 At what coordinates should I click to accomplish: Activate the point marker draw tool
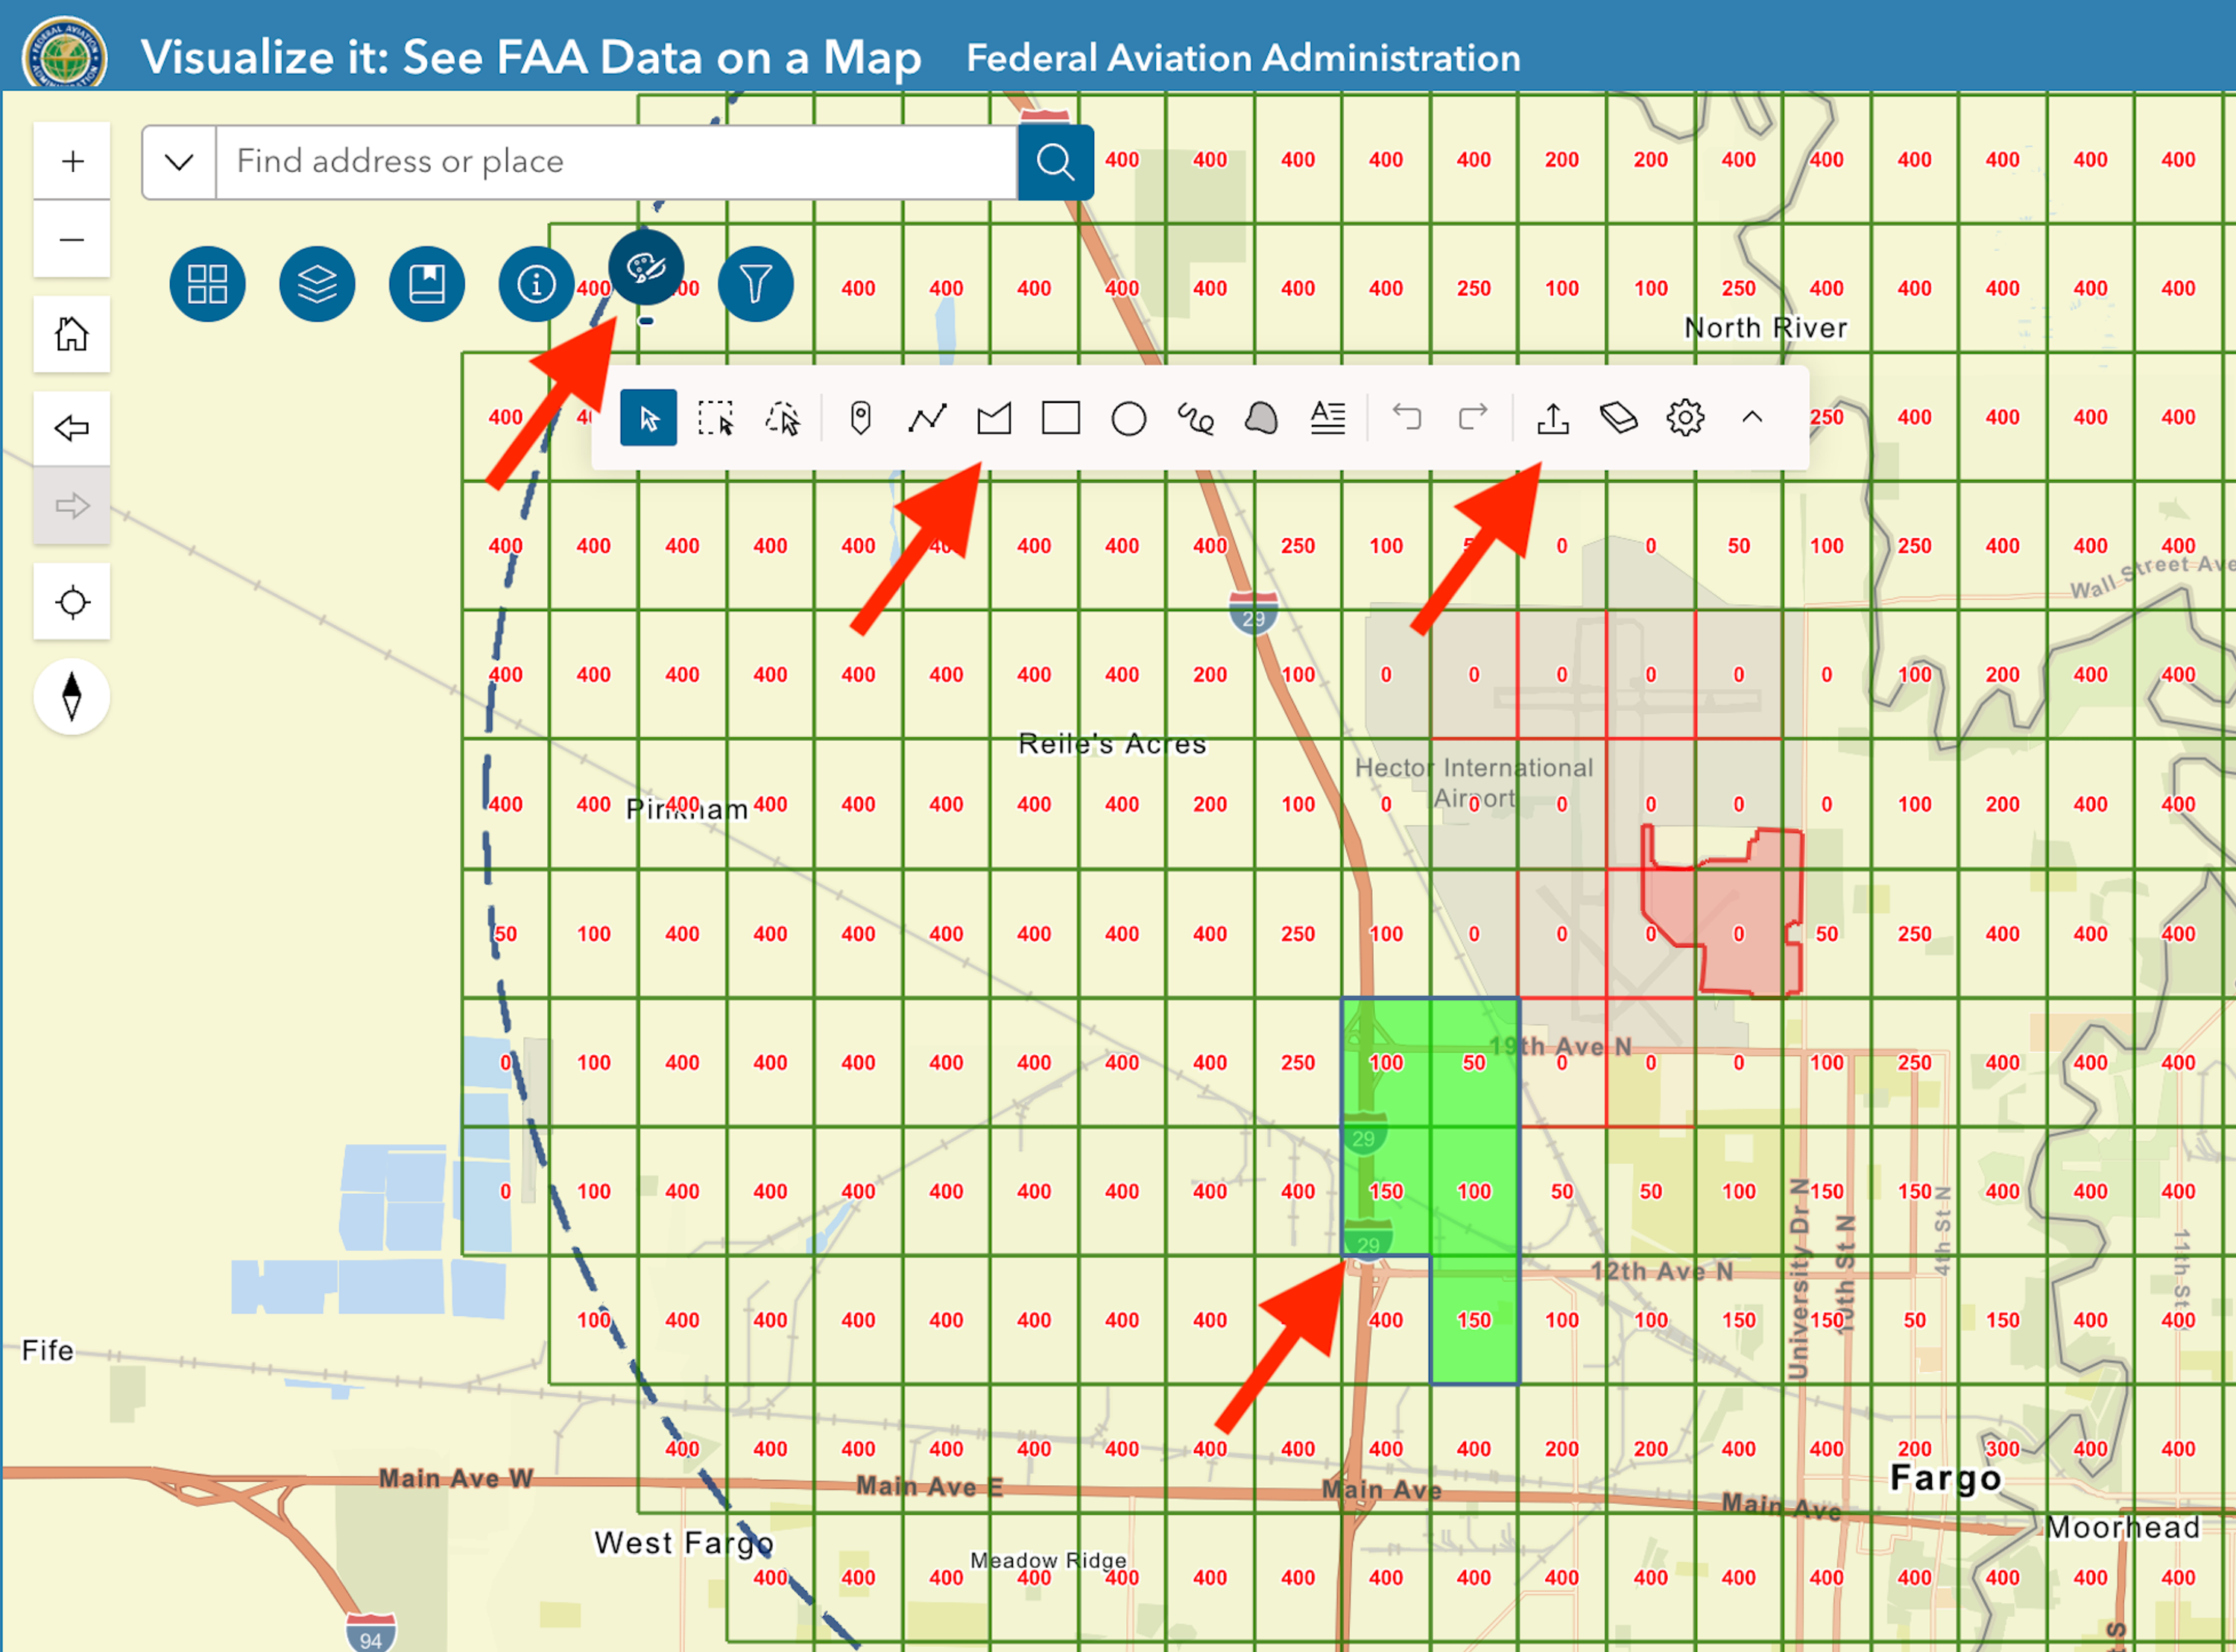click(x=860, y=418)
